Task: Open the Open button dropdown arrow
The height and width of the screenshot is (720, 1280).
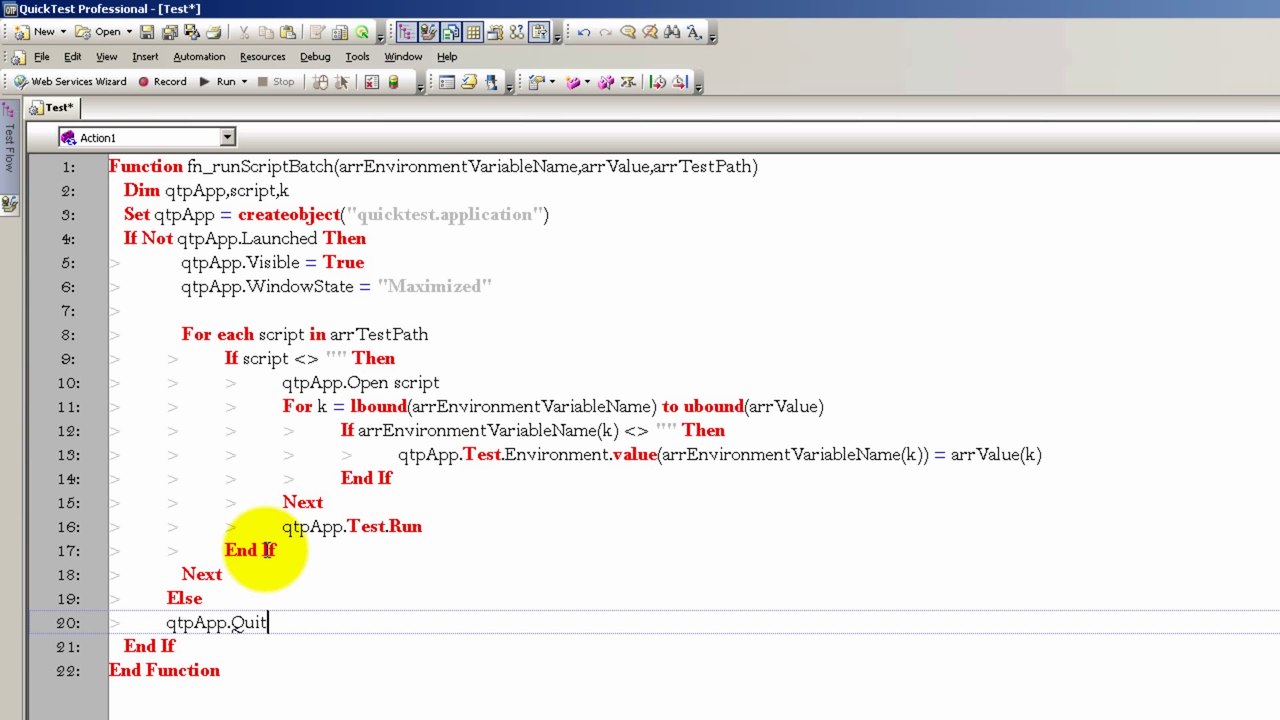Action: [129, 32]
